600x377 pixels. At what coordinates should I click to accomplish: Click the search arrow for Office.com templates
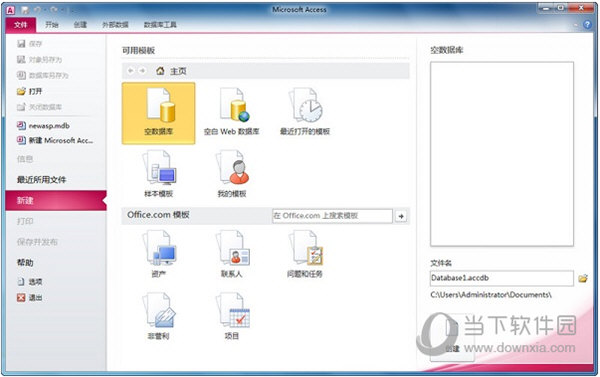pos(401,216)
